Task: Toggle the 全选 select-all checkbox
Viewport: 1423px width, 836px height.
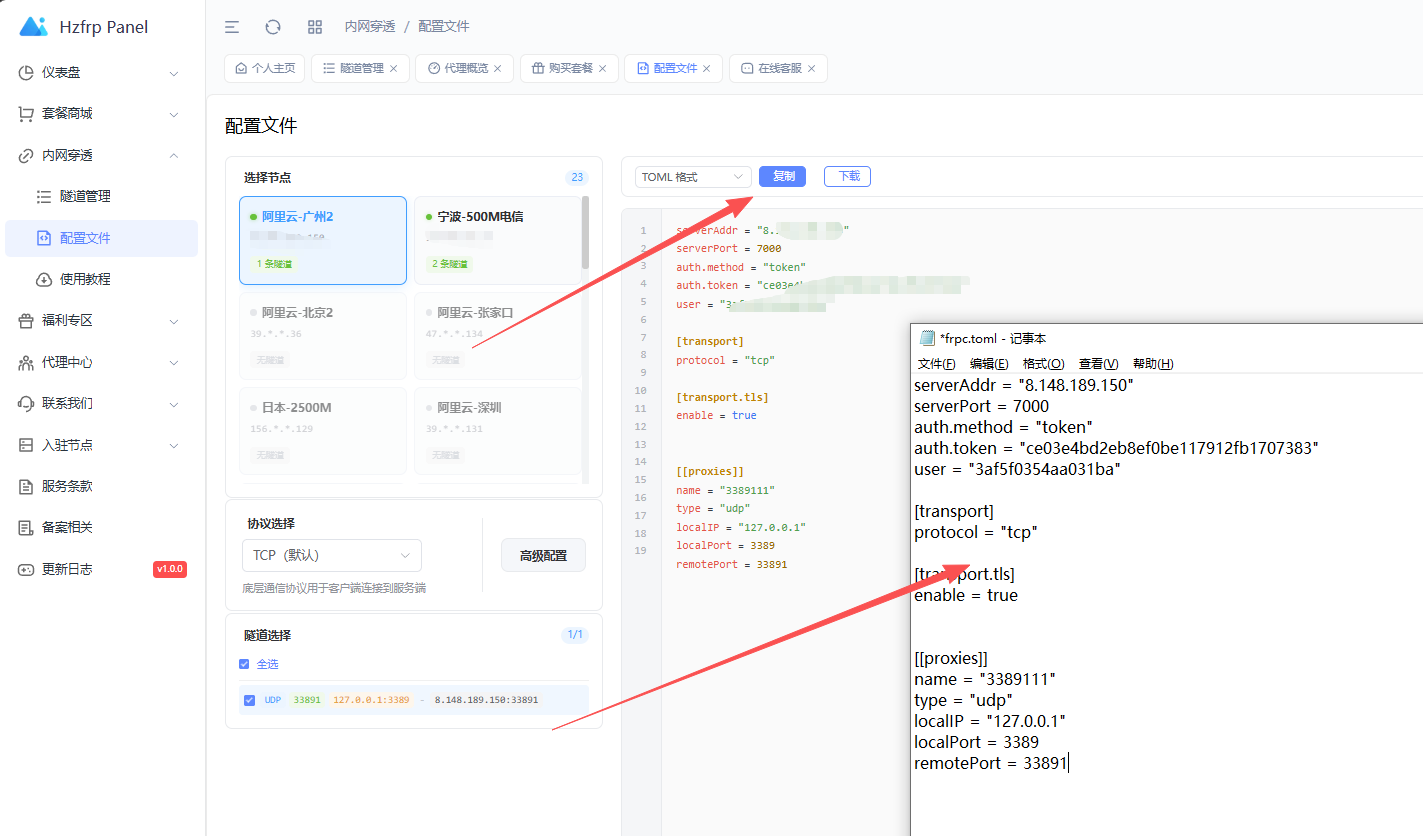Action: click(244, 664)
